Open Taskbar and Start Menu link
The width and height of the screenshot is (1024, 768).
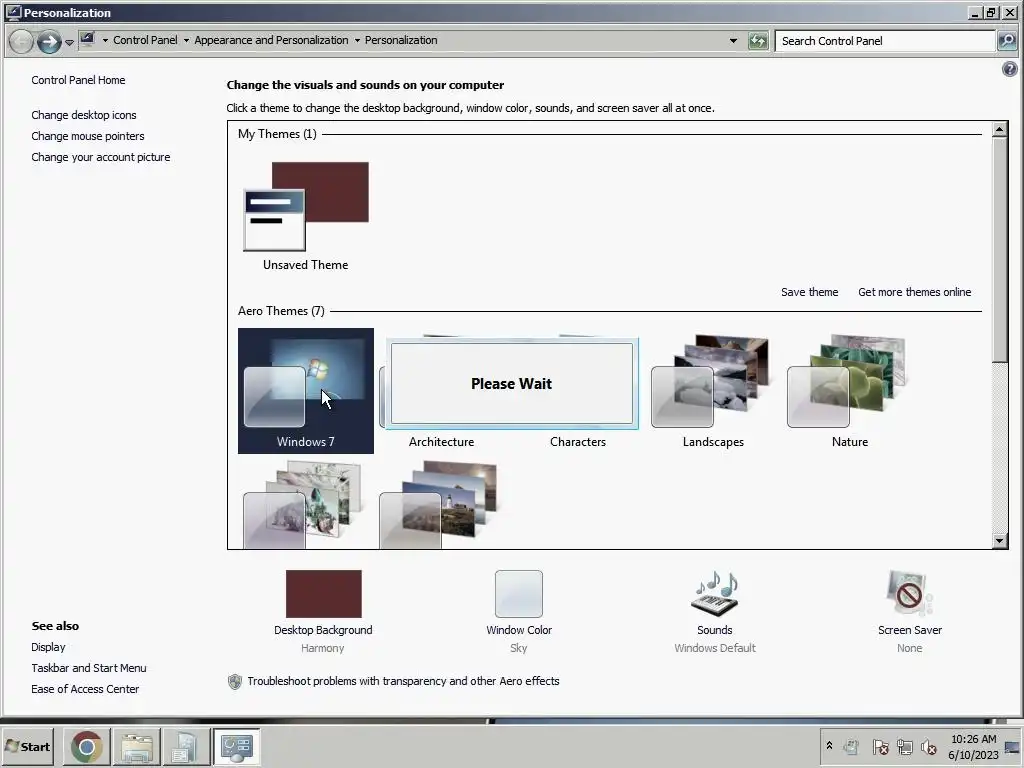(89, 668)
